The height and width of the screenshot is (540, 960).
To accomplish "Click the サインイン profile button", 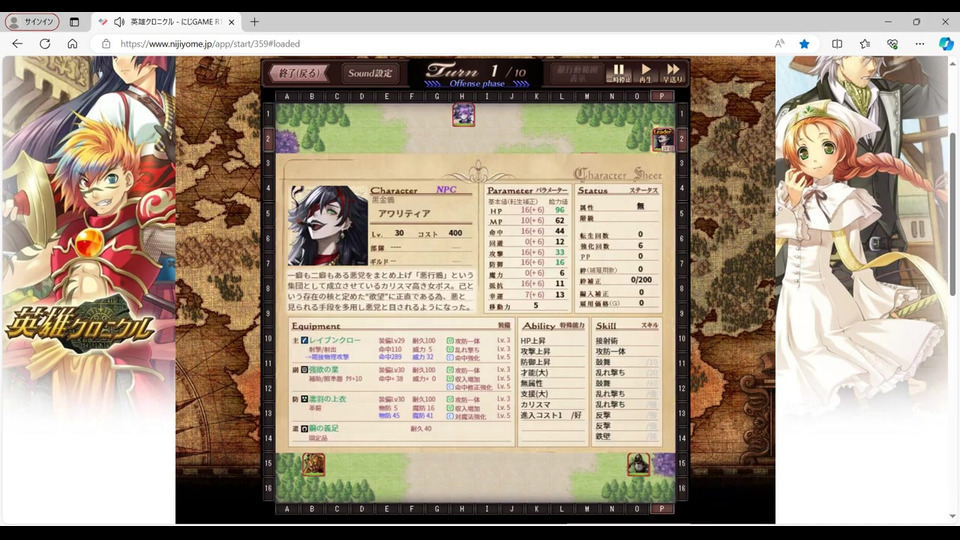I will pyautogui.click(x=32, y=22).
